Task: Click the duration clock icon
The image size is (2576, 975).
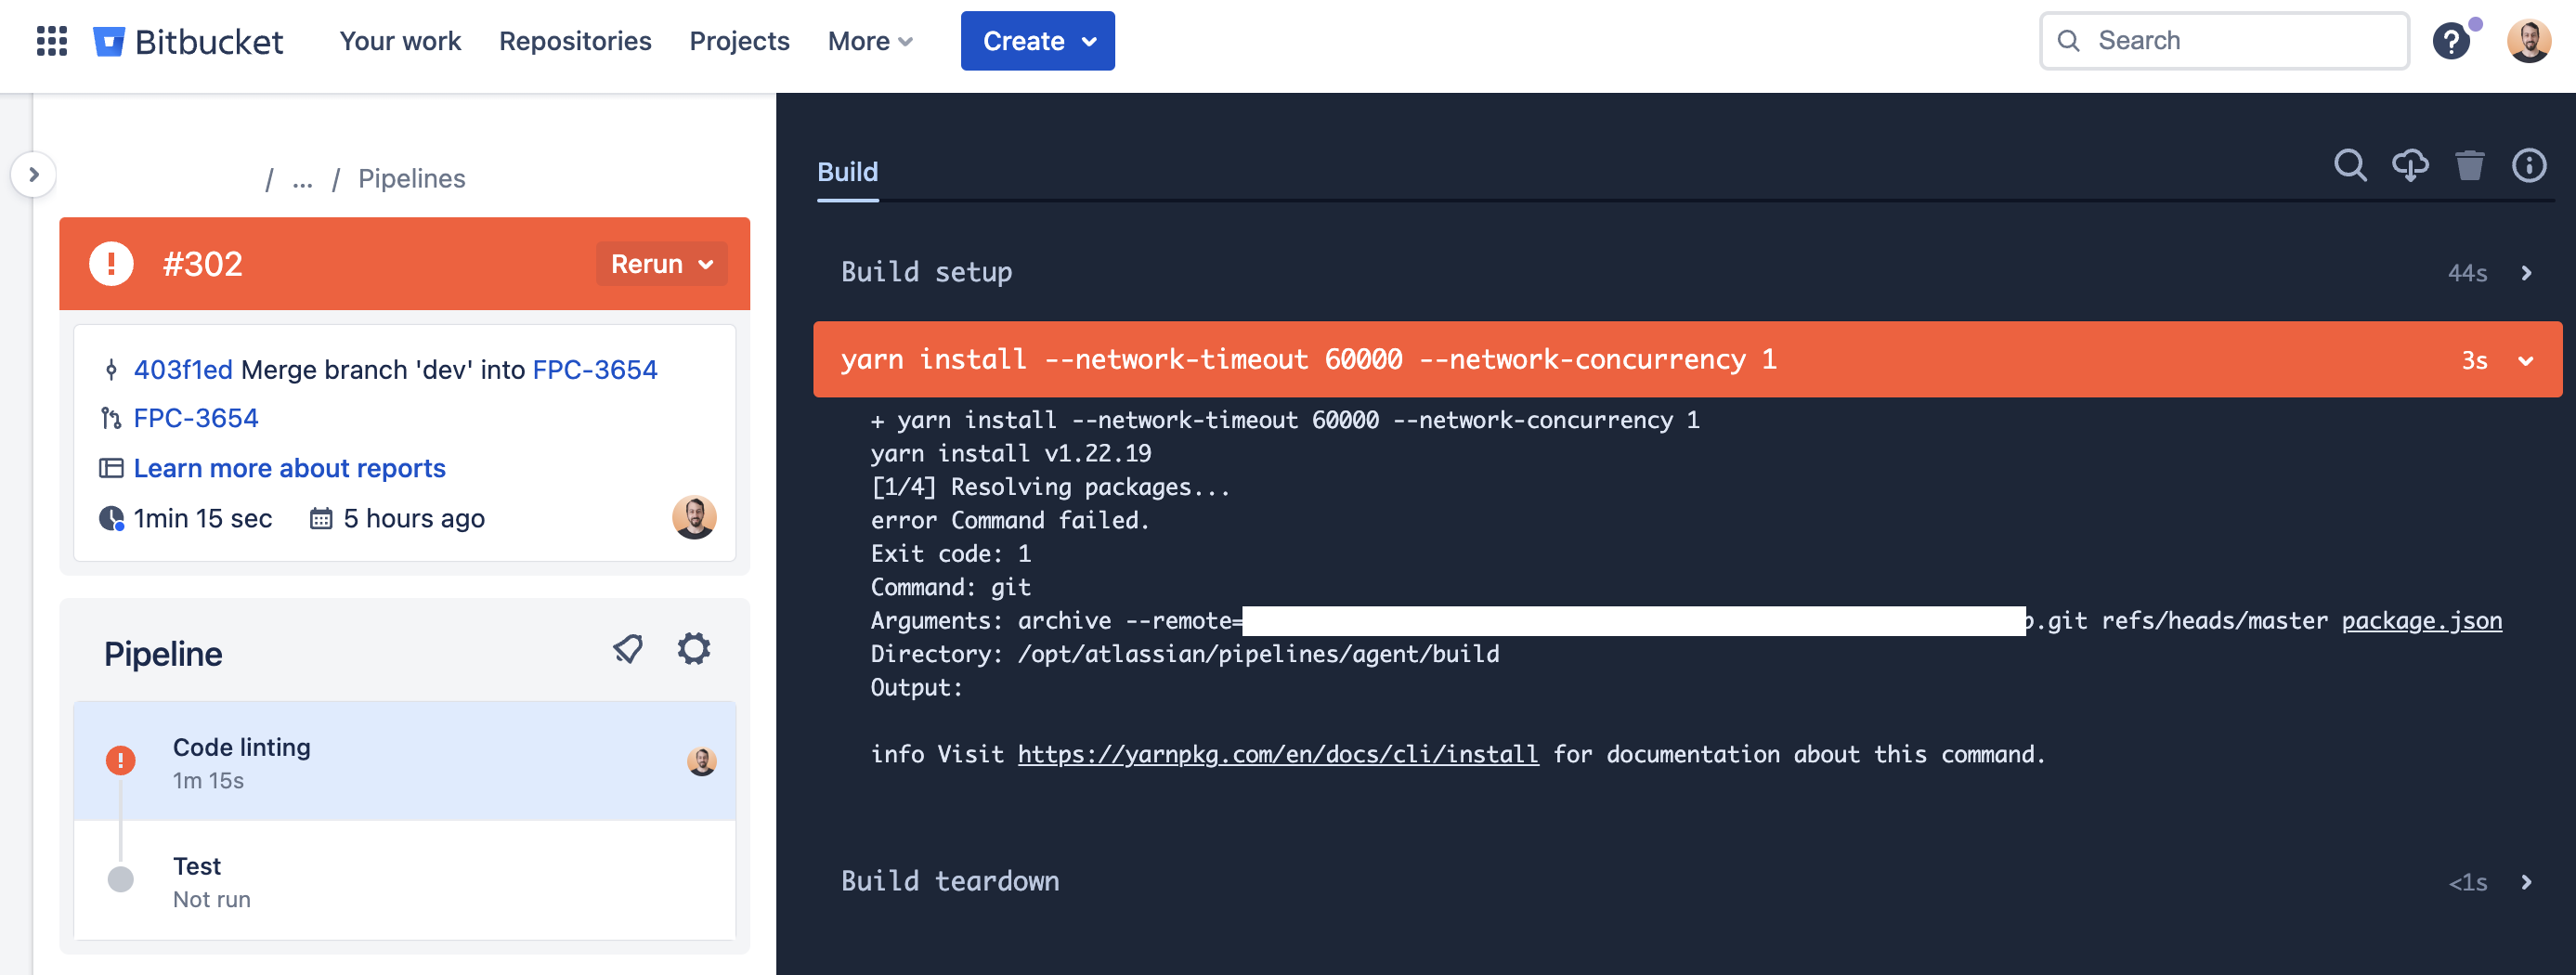Action: pyautogui.click(x=111, y=518)
